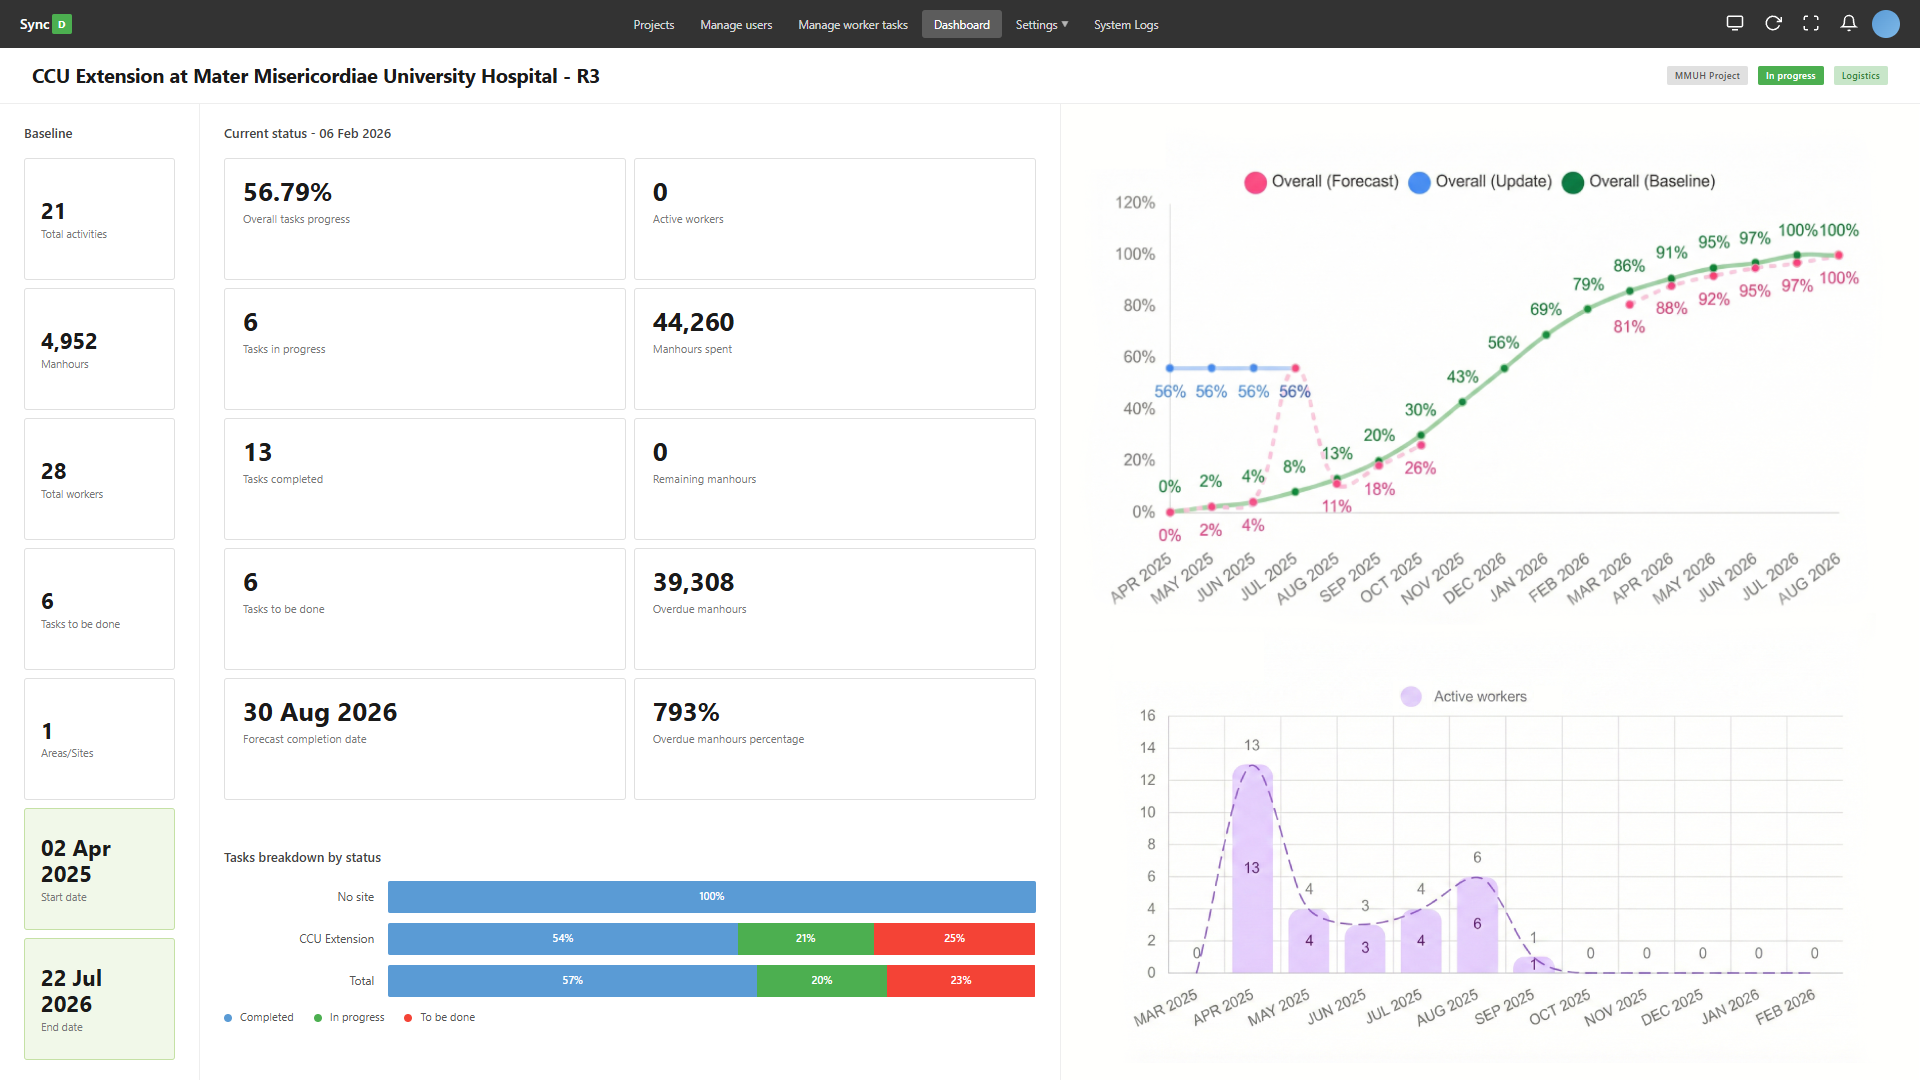Toggle Overall (Baseline) legend series
The height and width of the screenshot is (1080, 1920).
[1638, 182]
